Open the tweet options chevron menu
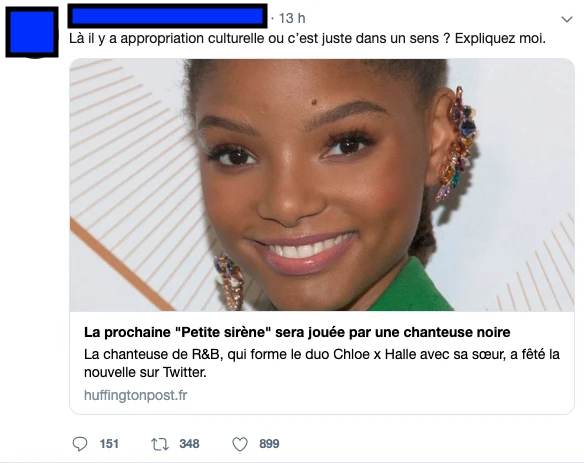 pos(566,19)
